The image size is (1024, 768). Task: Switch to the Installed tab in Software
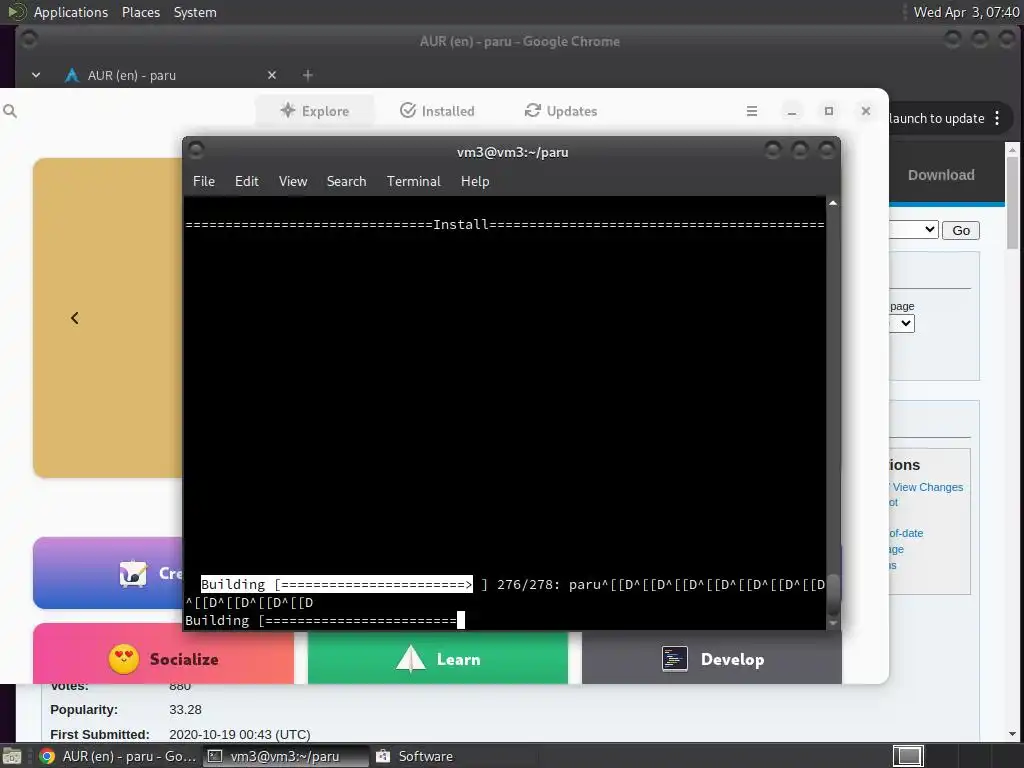[x=437, y=111]
